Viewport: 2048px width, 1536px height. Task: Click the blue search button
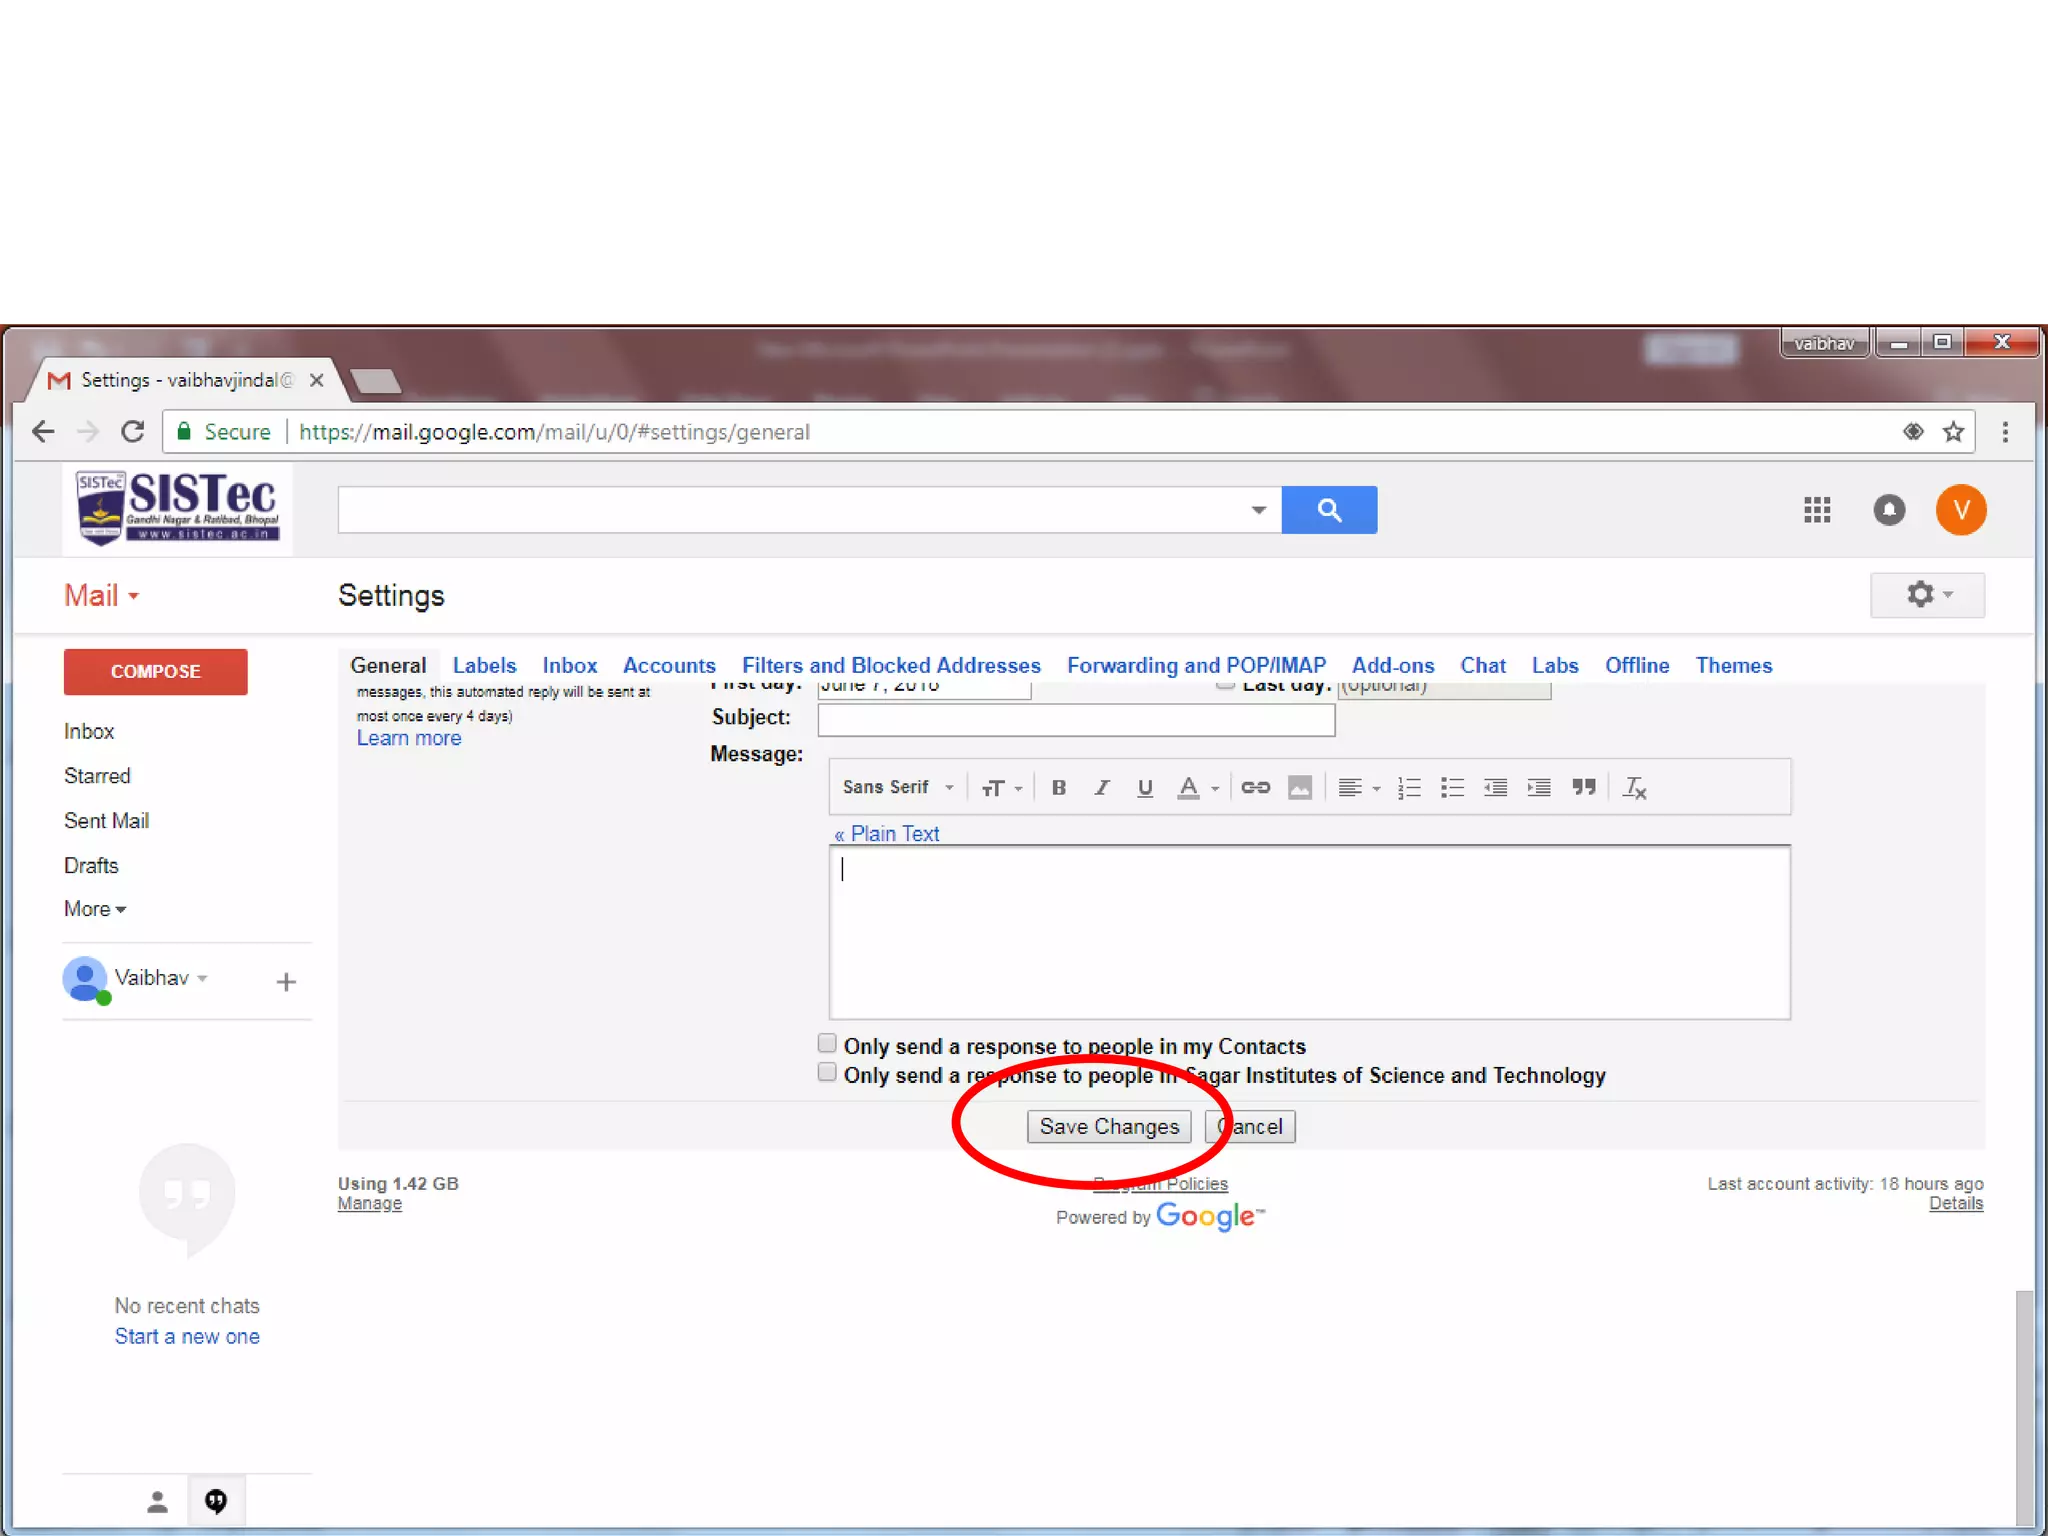pos(1328,510)
